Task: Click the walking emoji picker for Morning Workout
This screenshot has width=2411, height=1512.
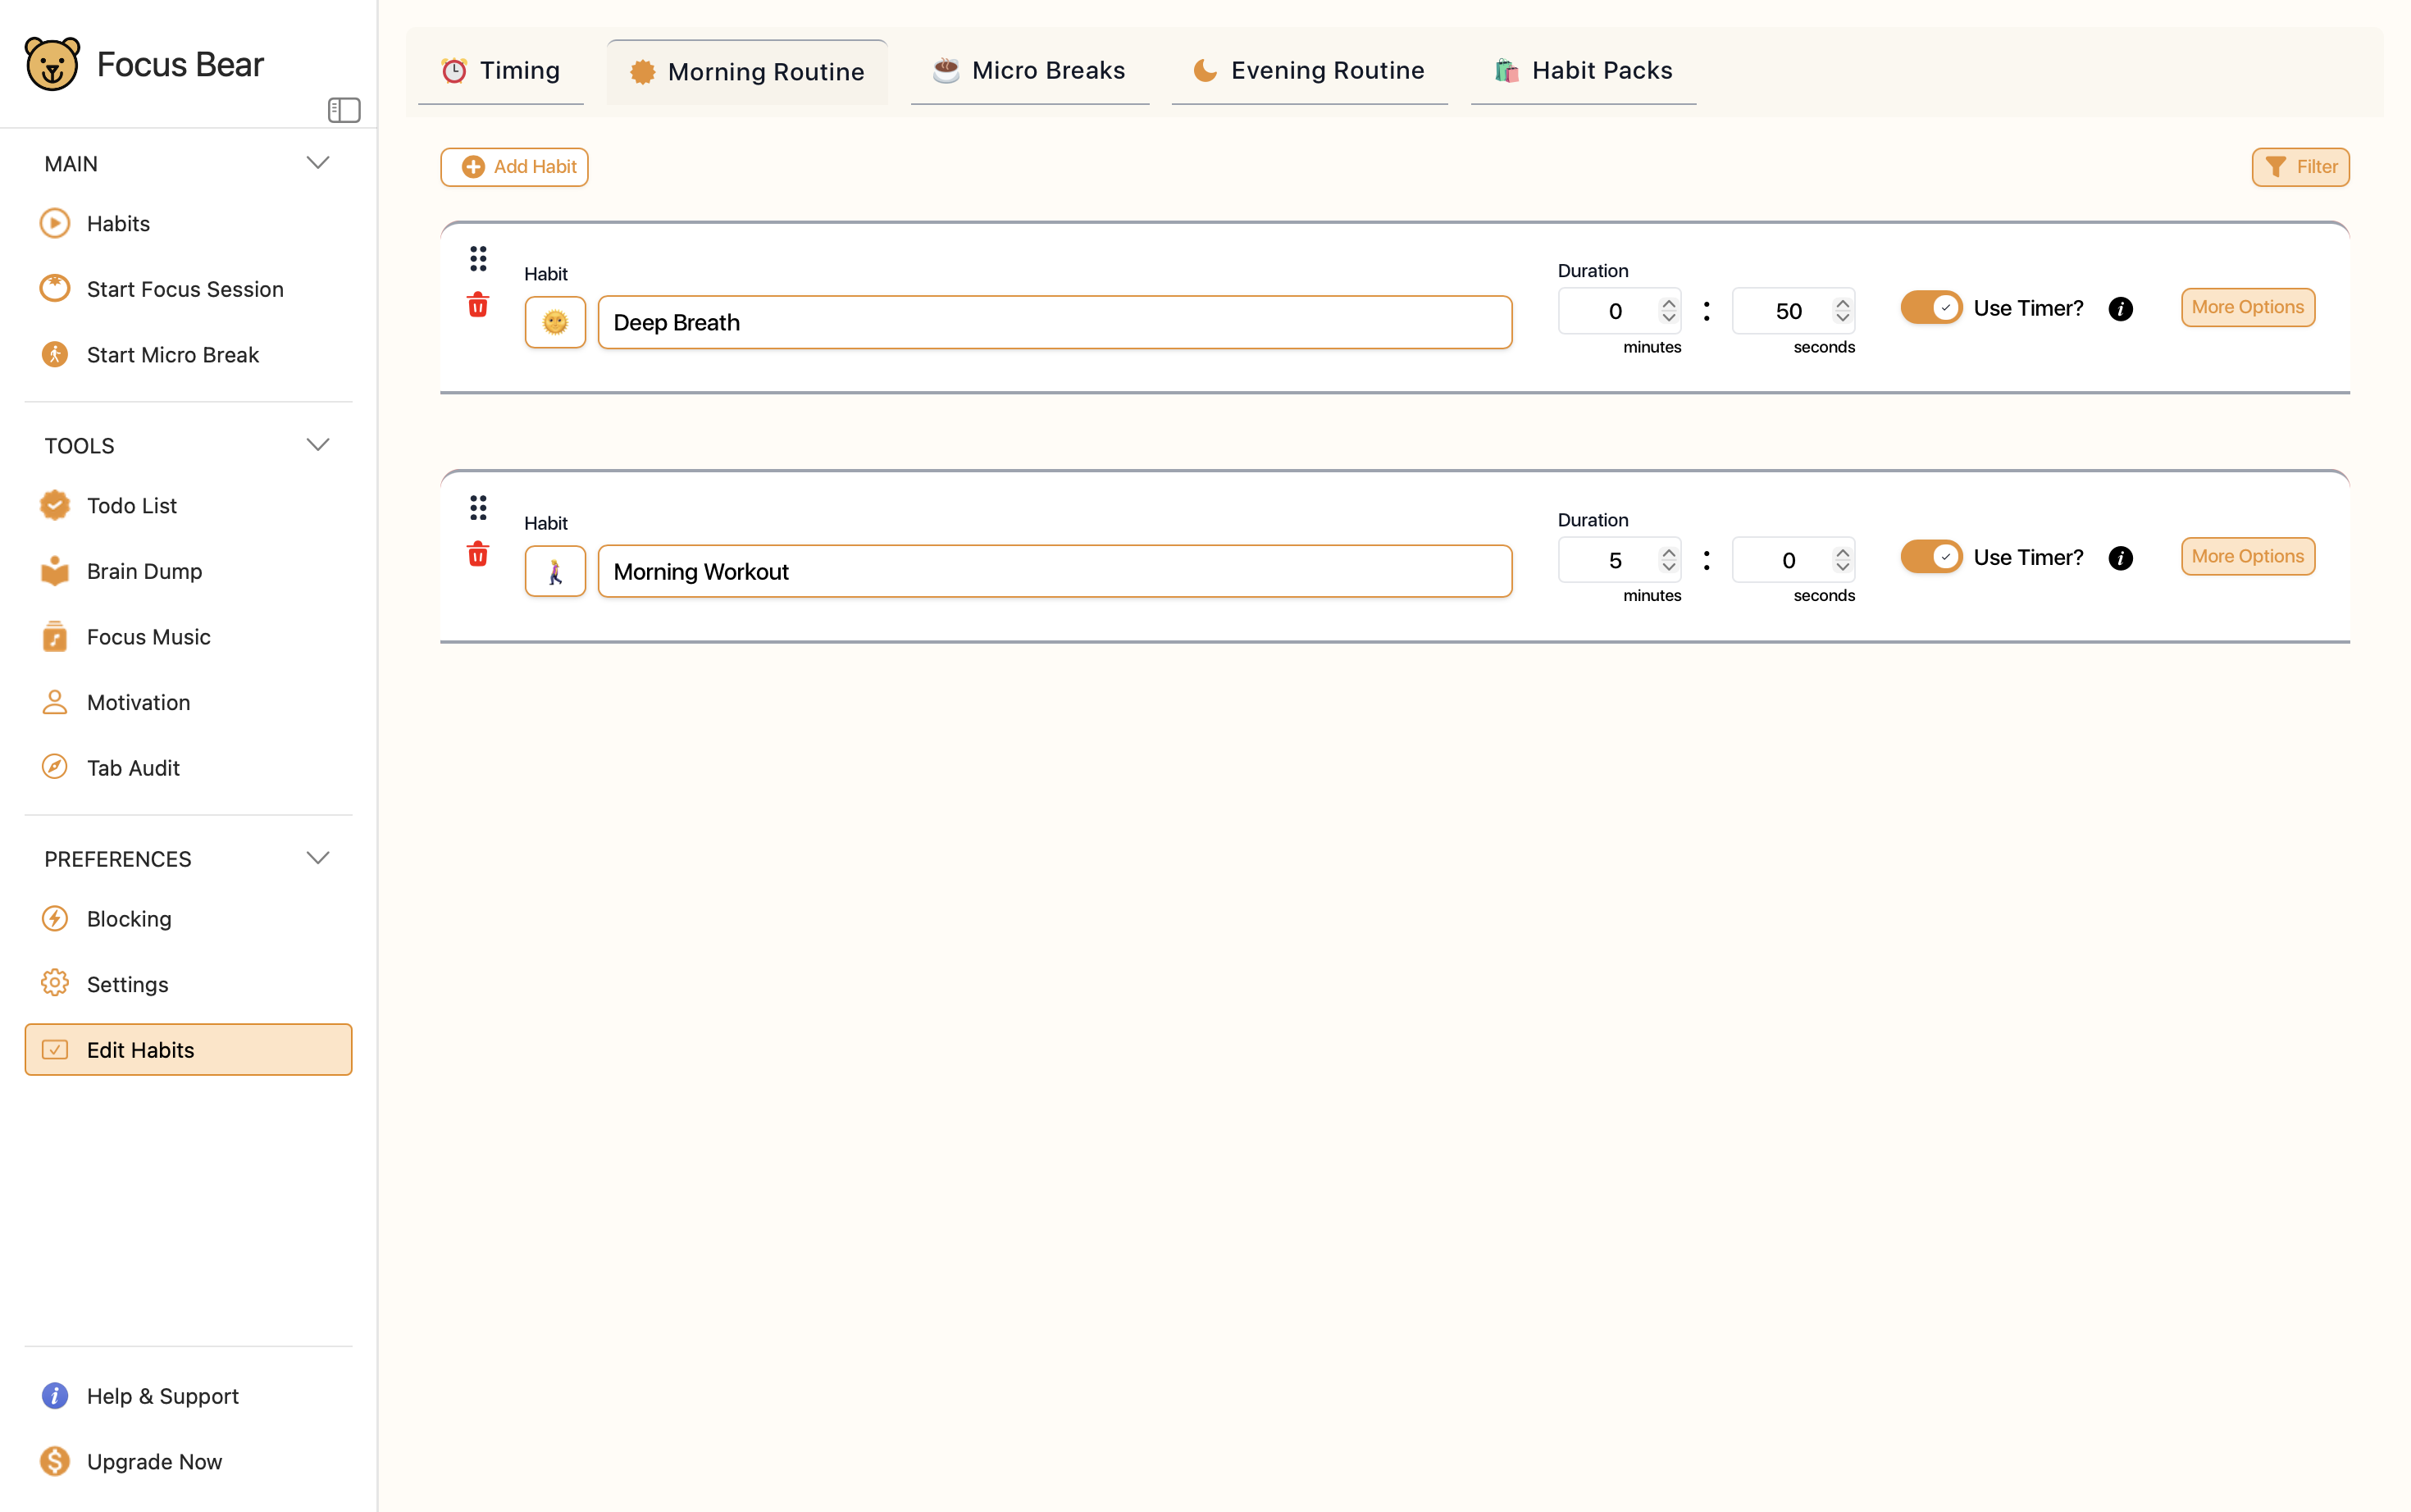Action: 555,571
